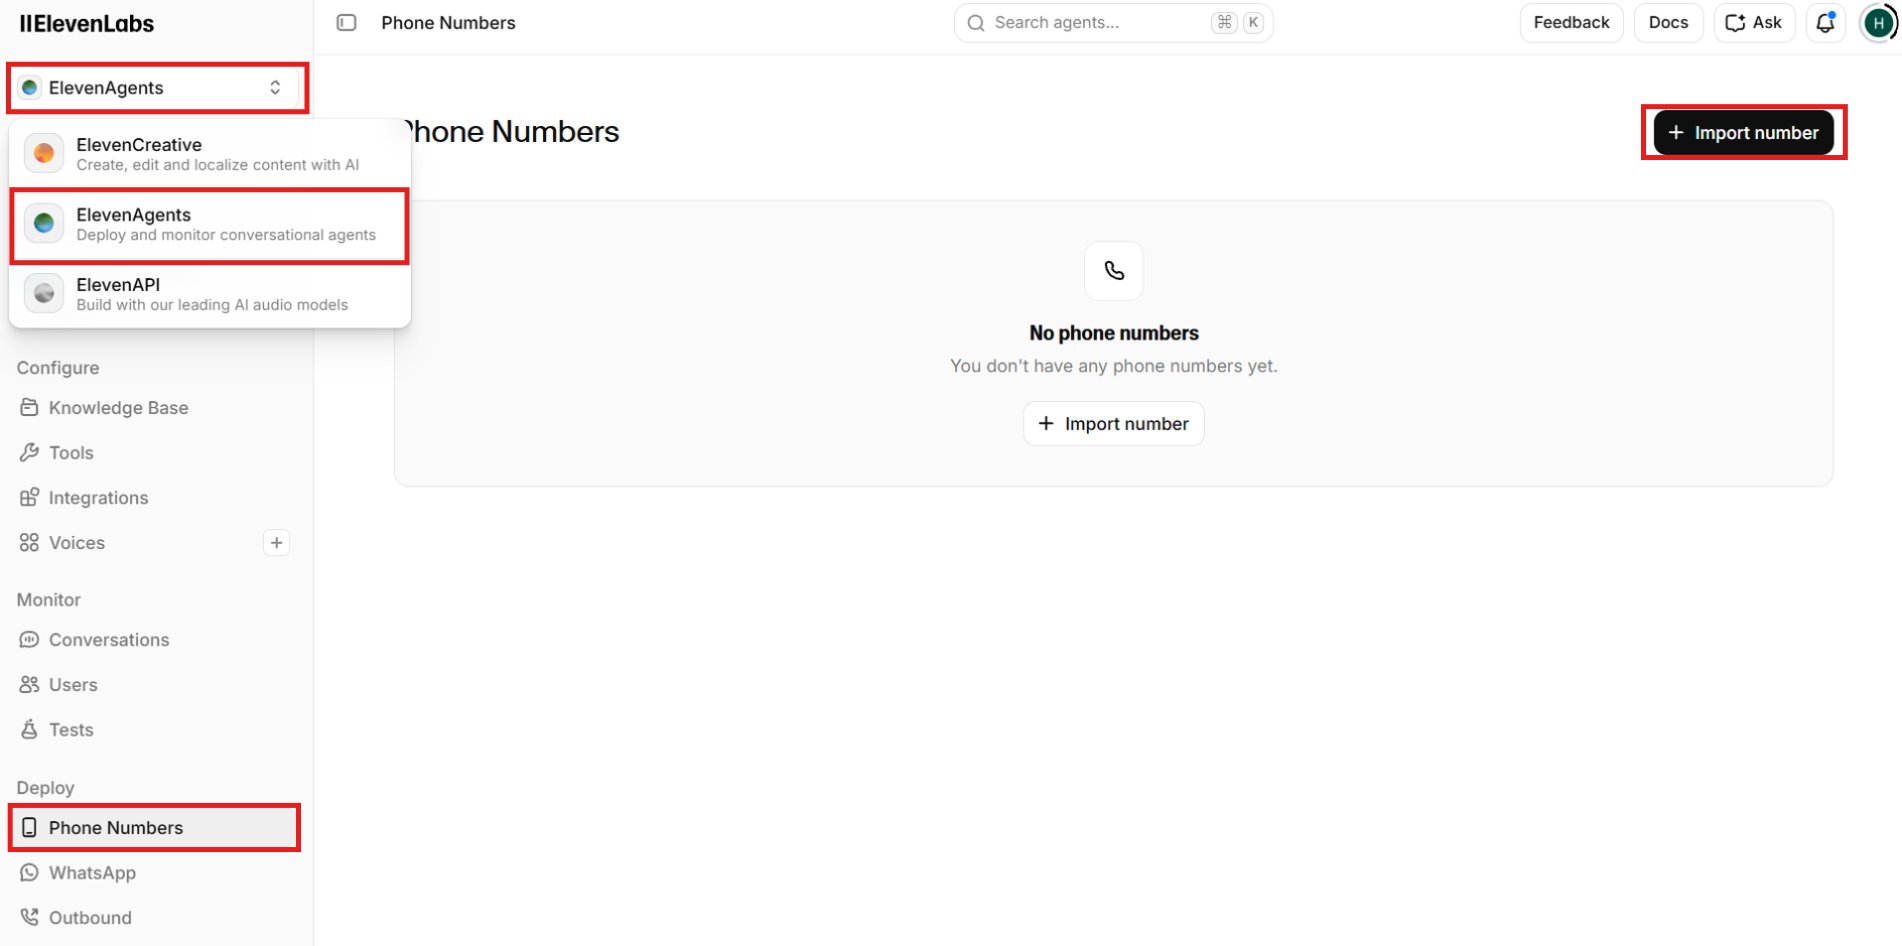Open the Docs link

tap(1668, 23)
